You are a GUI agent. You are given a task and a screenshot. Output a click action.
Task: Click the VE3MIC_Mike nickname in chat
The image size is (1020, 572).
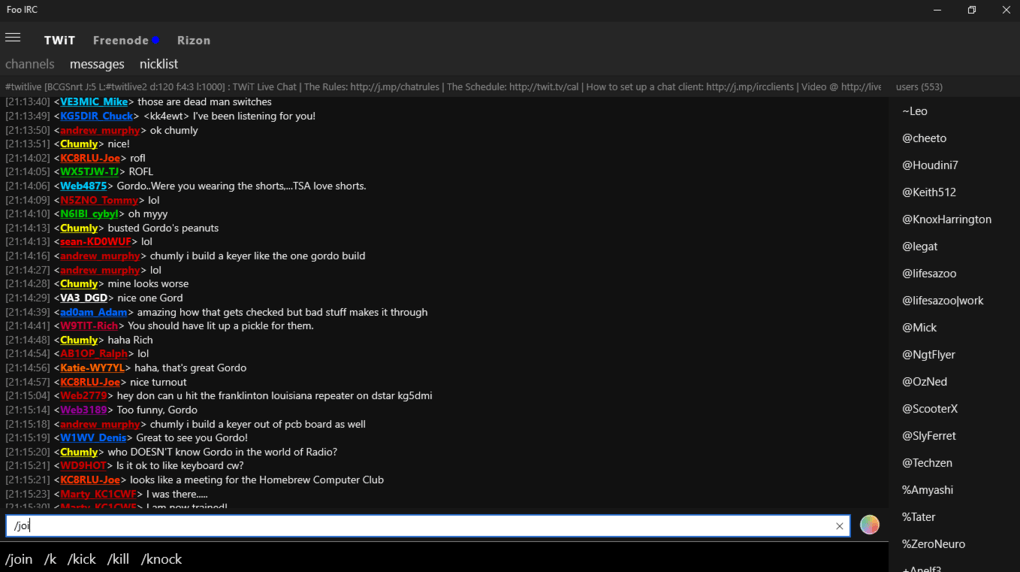click(x=94, y=102)
